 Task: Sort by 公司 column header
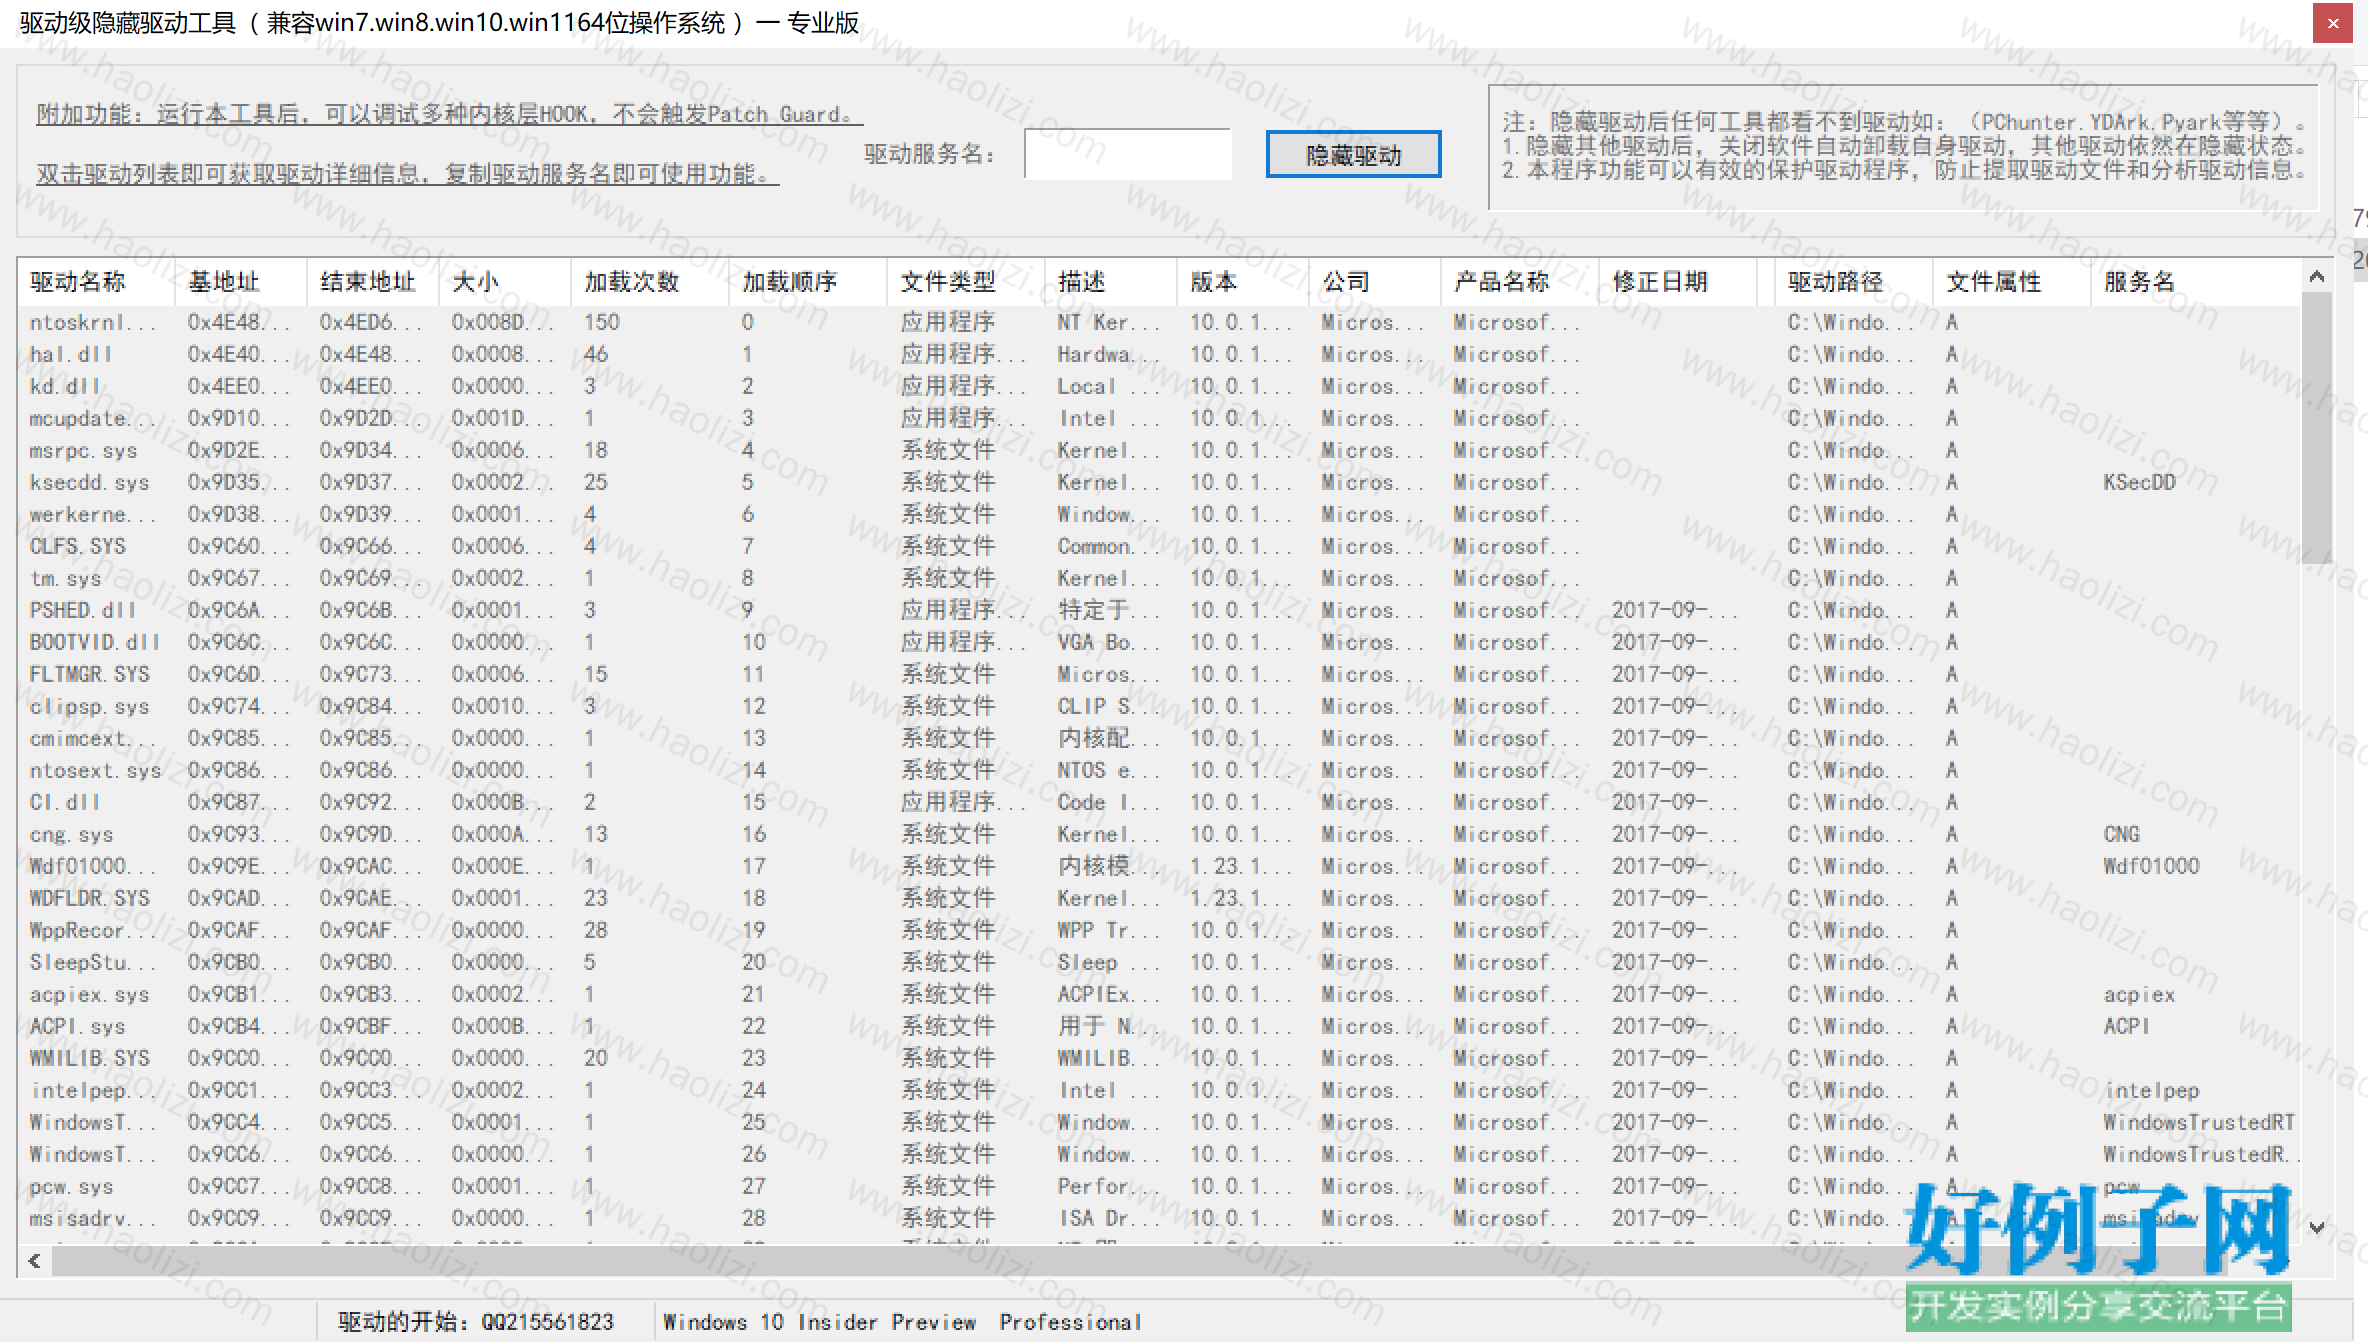[x=1375, y=282]
